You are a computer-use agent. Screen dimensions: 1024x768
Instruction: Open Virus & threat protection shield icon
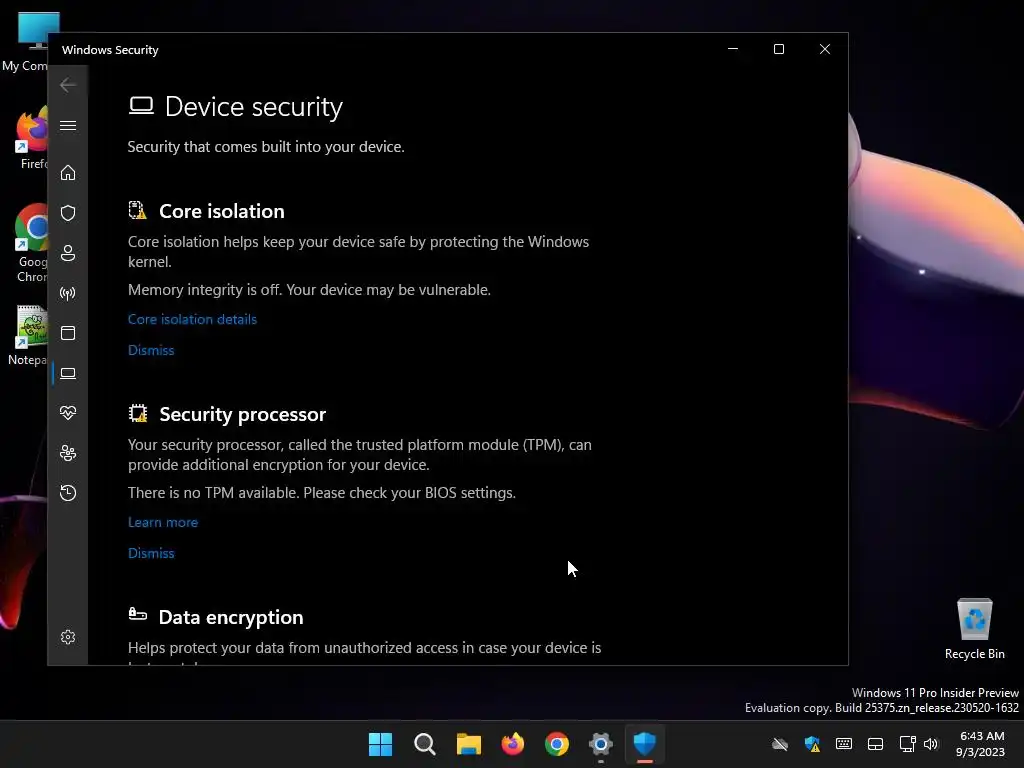click(68, 213)
